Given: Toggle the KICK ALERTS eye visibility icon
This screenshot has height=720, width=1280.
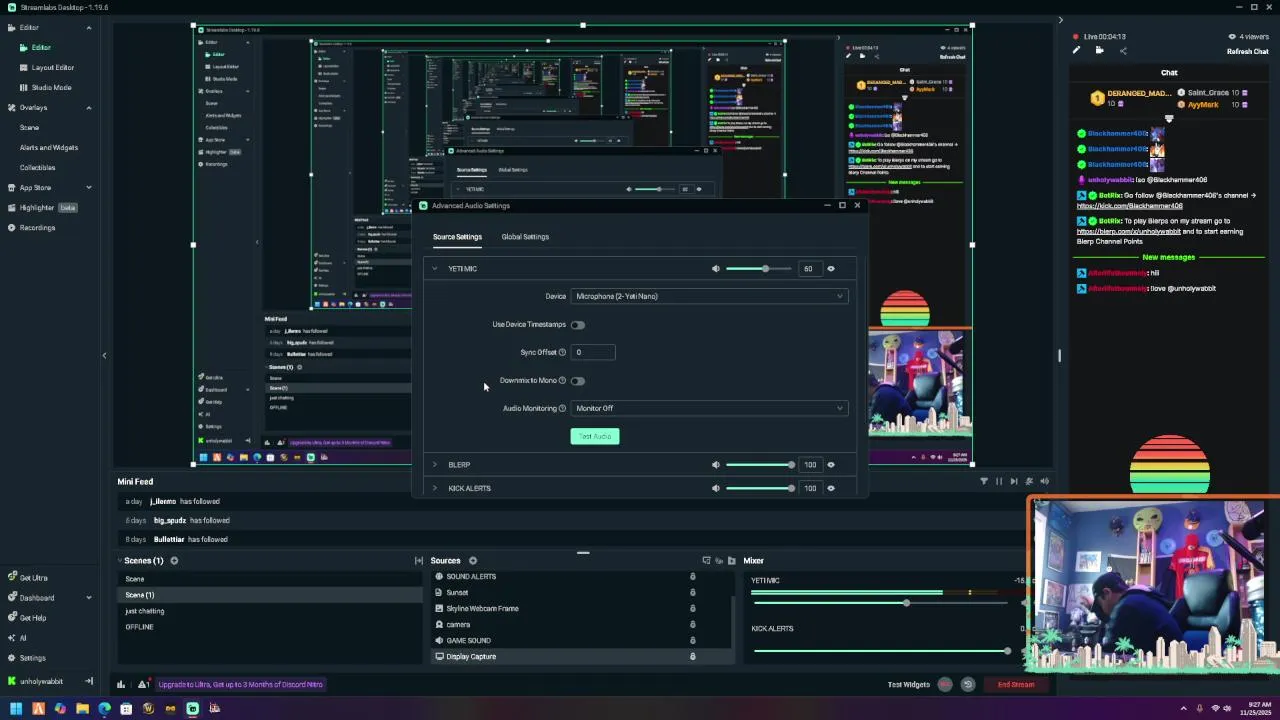Looking at the screenshot, I should click(x=831, y=488).
